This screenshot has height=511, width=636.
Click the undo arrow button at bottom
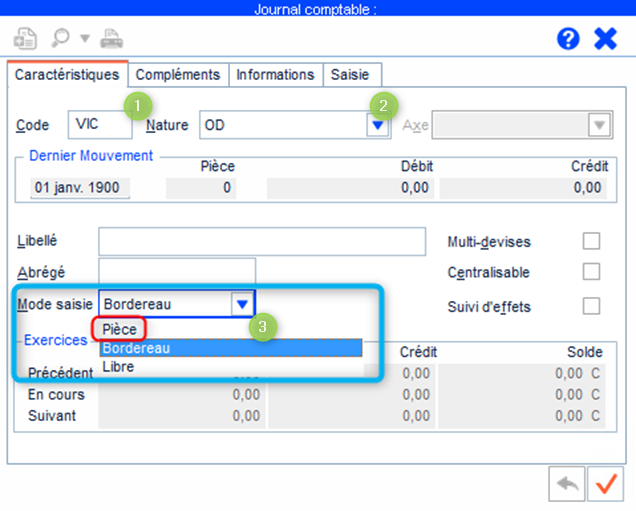click(x=567, y=483)
